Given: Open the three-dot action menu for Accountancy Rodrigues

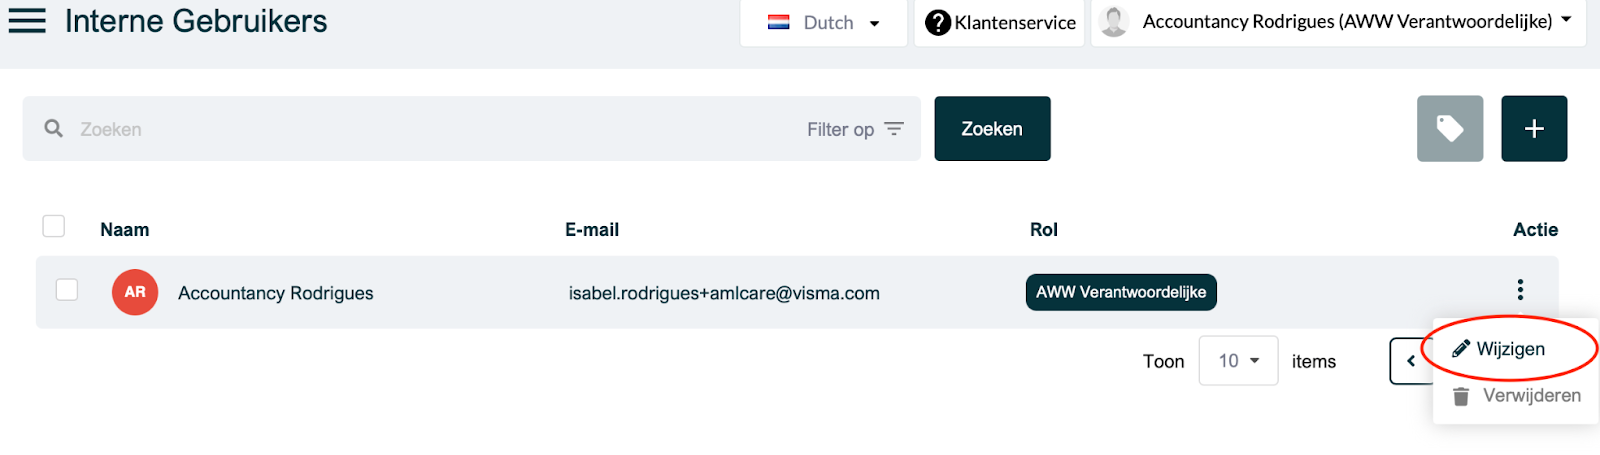Looking at the screenshot, I should pyautogui.click(x=1520, y=290).
